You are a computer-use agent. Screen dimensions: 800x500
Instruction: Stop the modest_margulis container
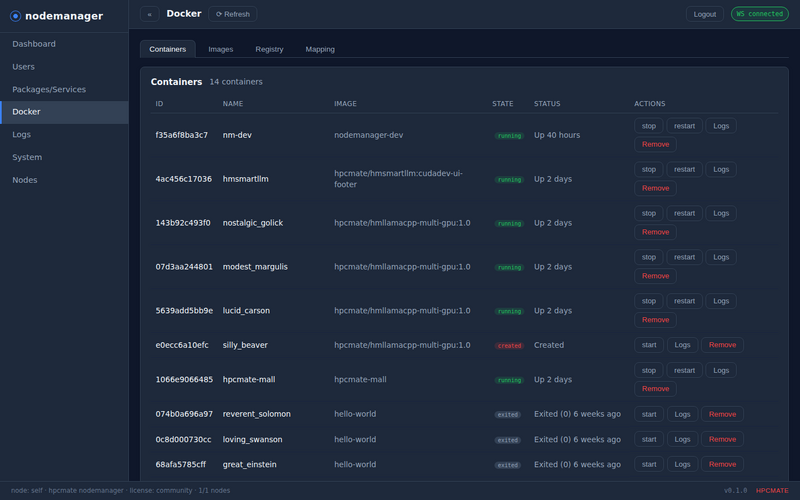click(x=648, y=257)
